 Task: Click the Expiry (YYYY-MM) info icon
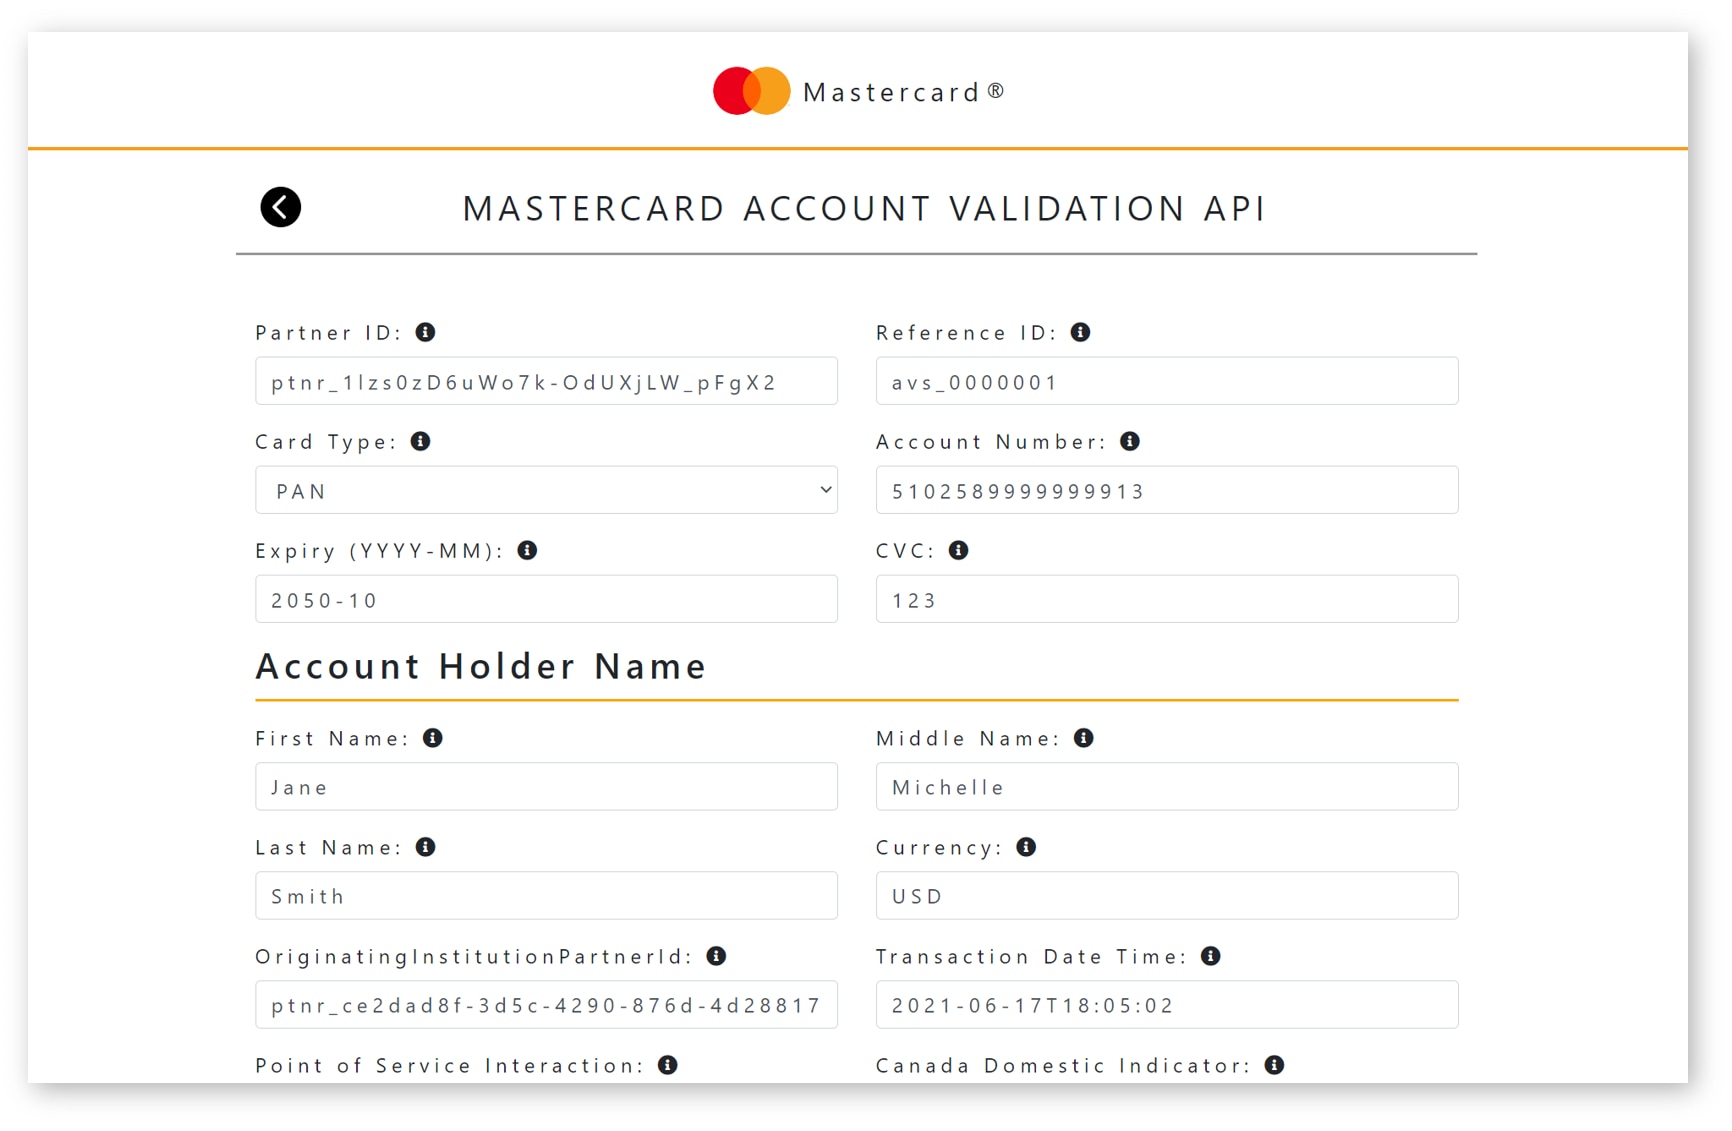pyautogui.click(x=527, y=550)
